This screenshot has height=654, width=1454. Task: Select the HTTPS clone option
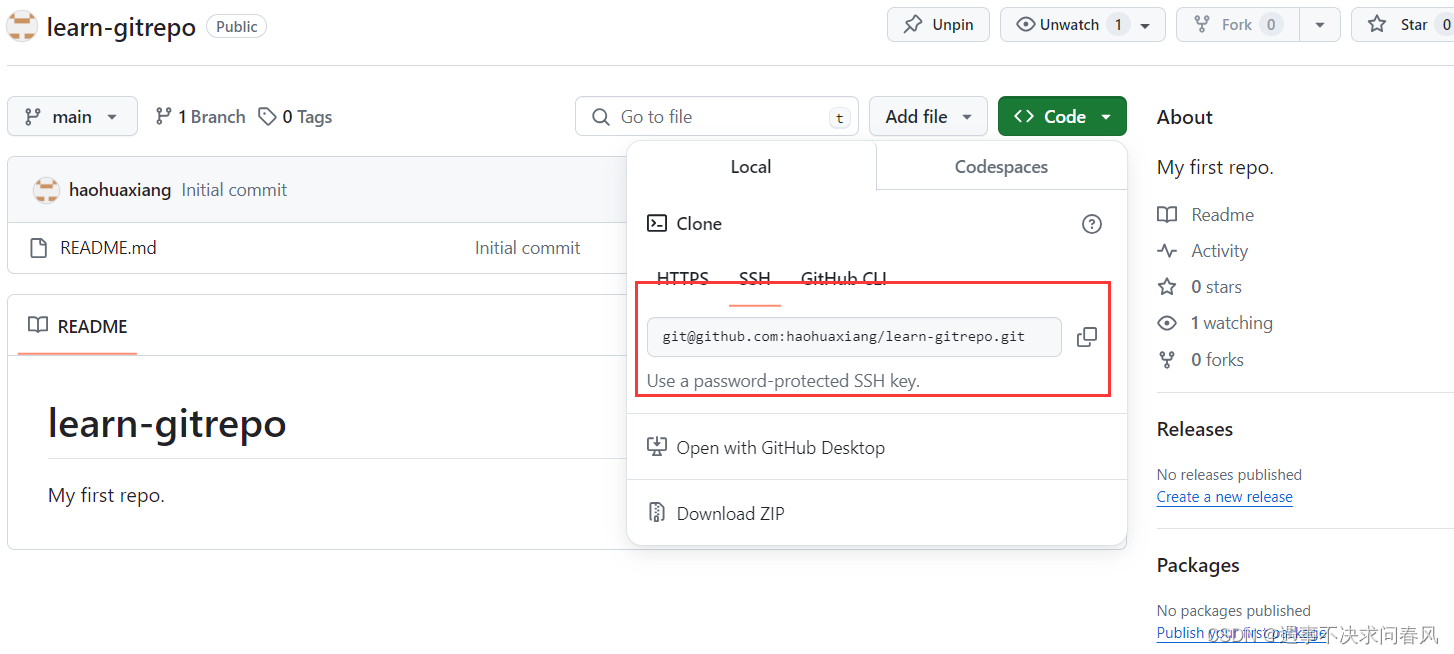683,279
